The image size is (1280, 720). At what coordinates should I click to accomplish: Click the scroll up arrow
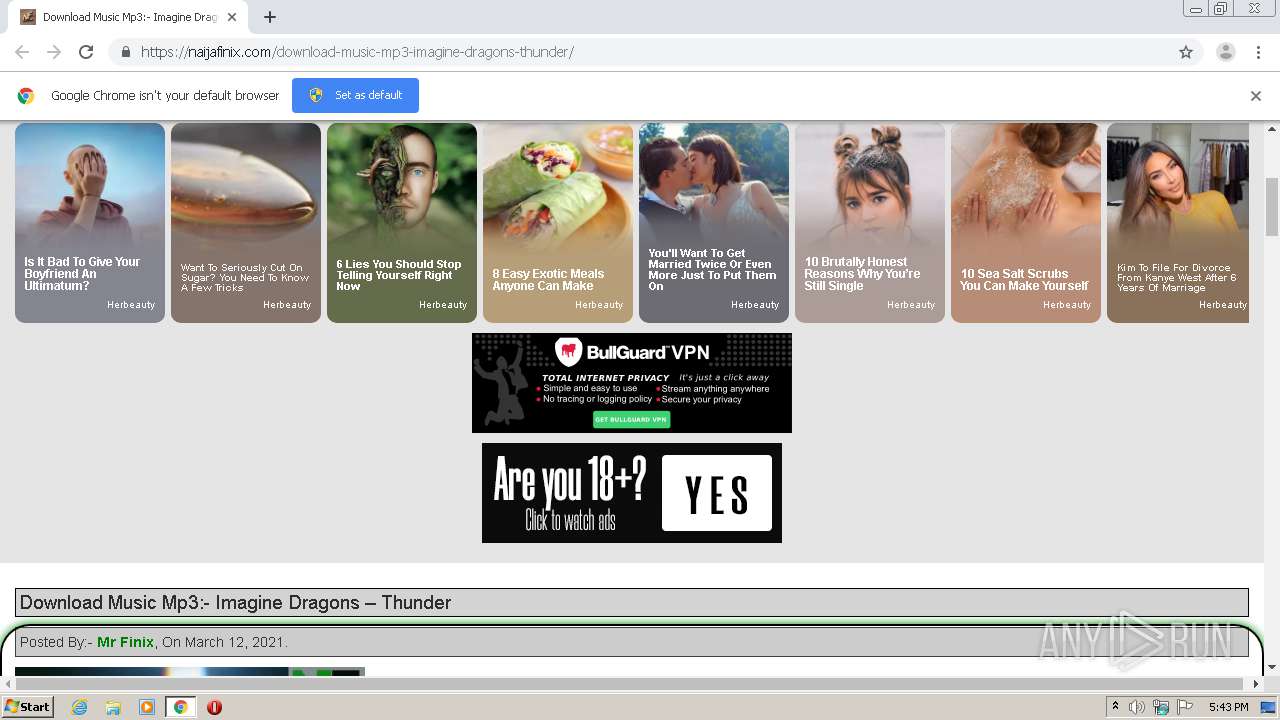coord(1271,130)
